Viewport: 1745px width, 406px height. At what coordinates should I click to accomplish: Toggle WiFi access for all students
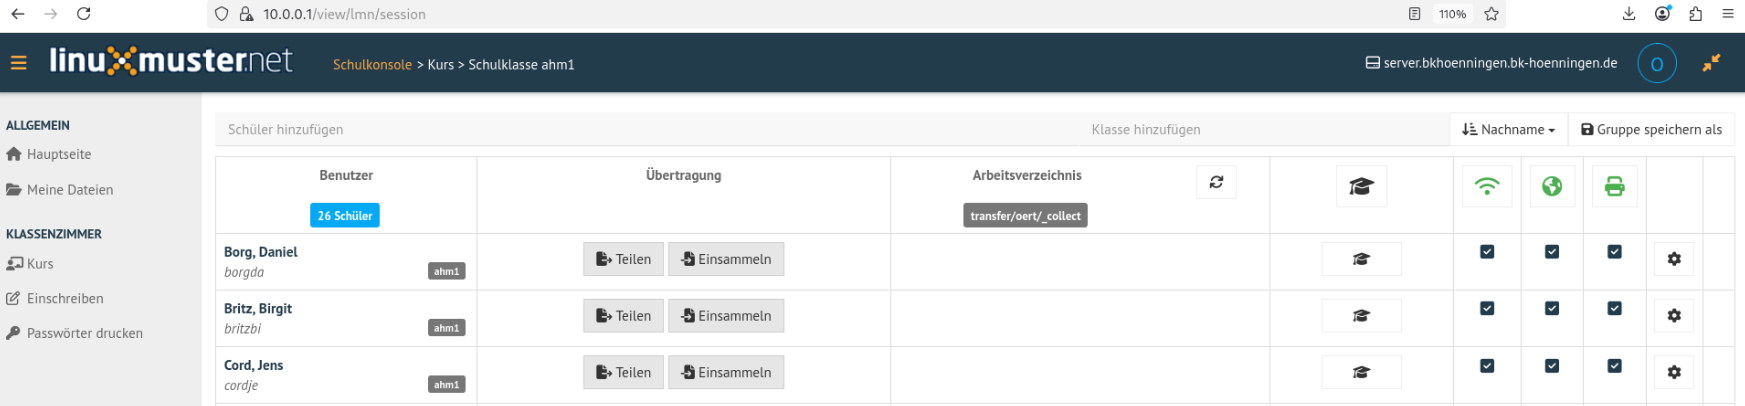point(1487,186)
